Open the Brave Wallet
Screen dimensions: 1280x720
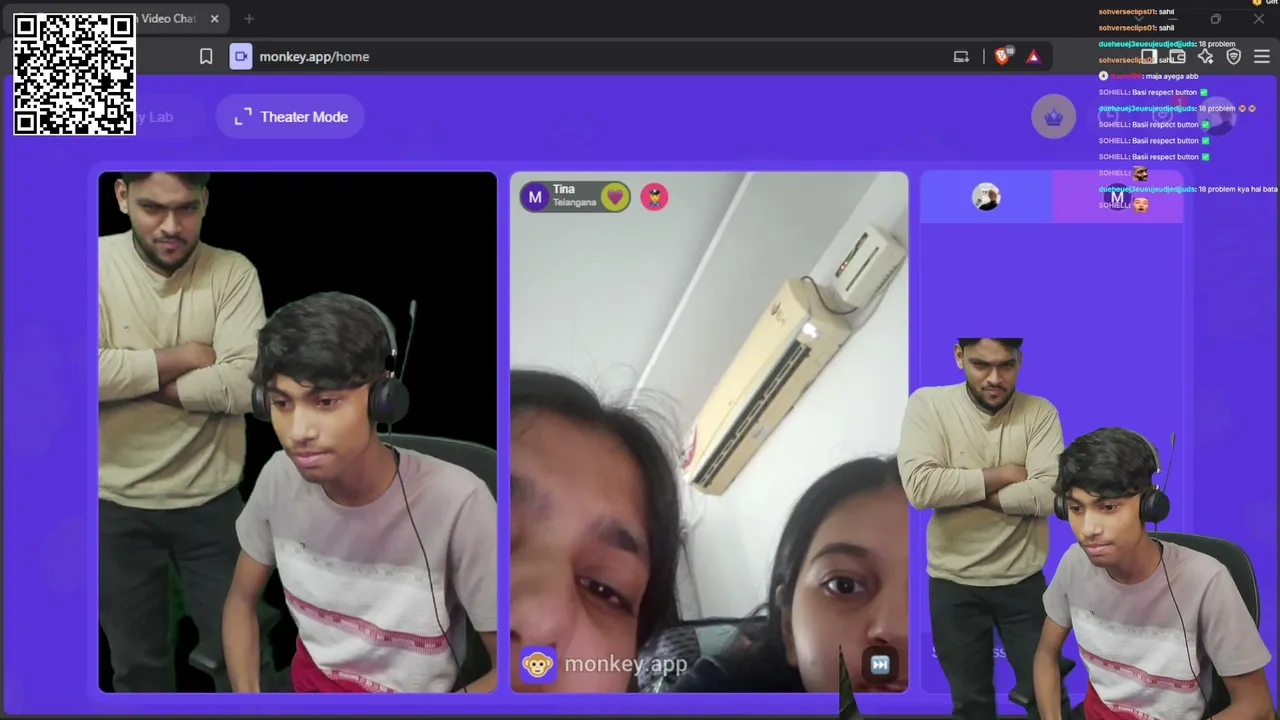1177,57
